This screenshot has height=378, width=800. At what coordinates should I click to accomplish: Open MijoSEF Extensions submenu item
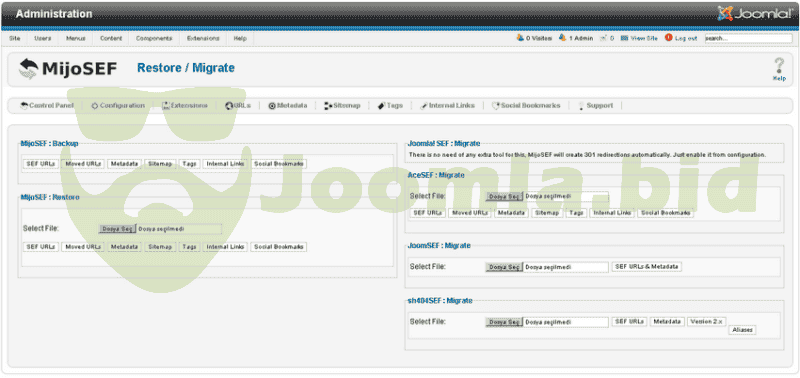coord(185,106)
